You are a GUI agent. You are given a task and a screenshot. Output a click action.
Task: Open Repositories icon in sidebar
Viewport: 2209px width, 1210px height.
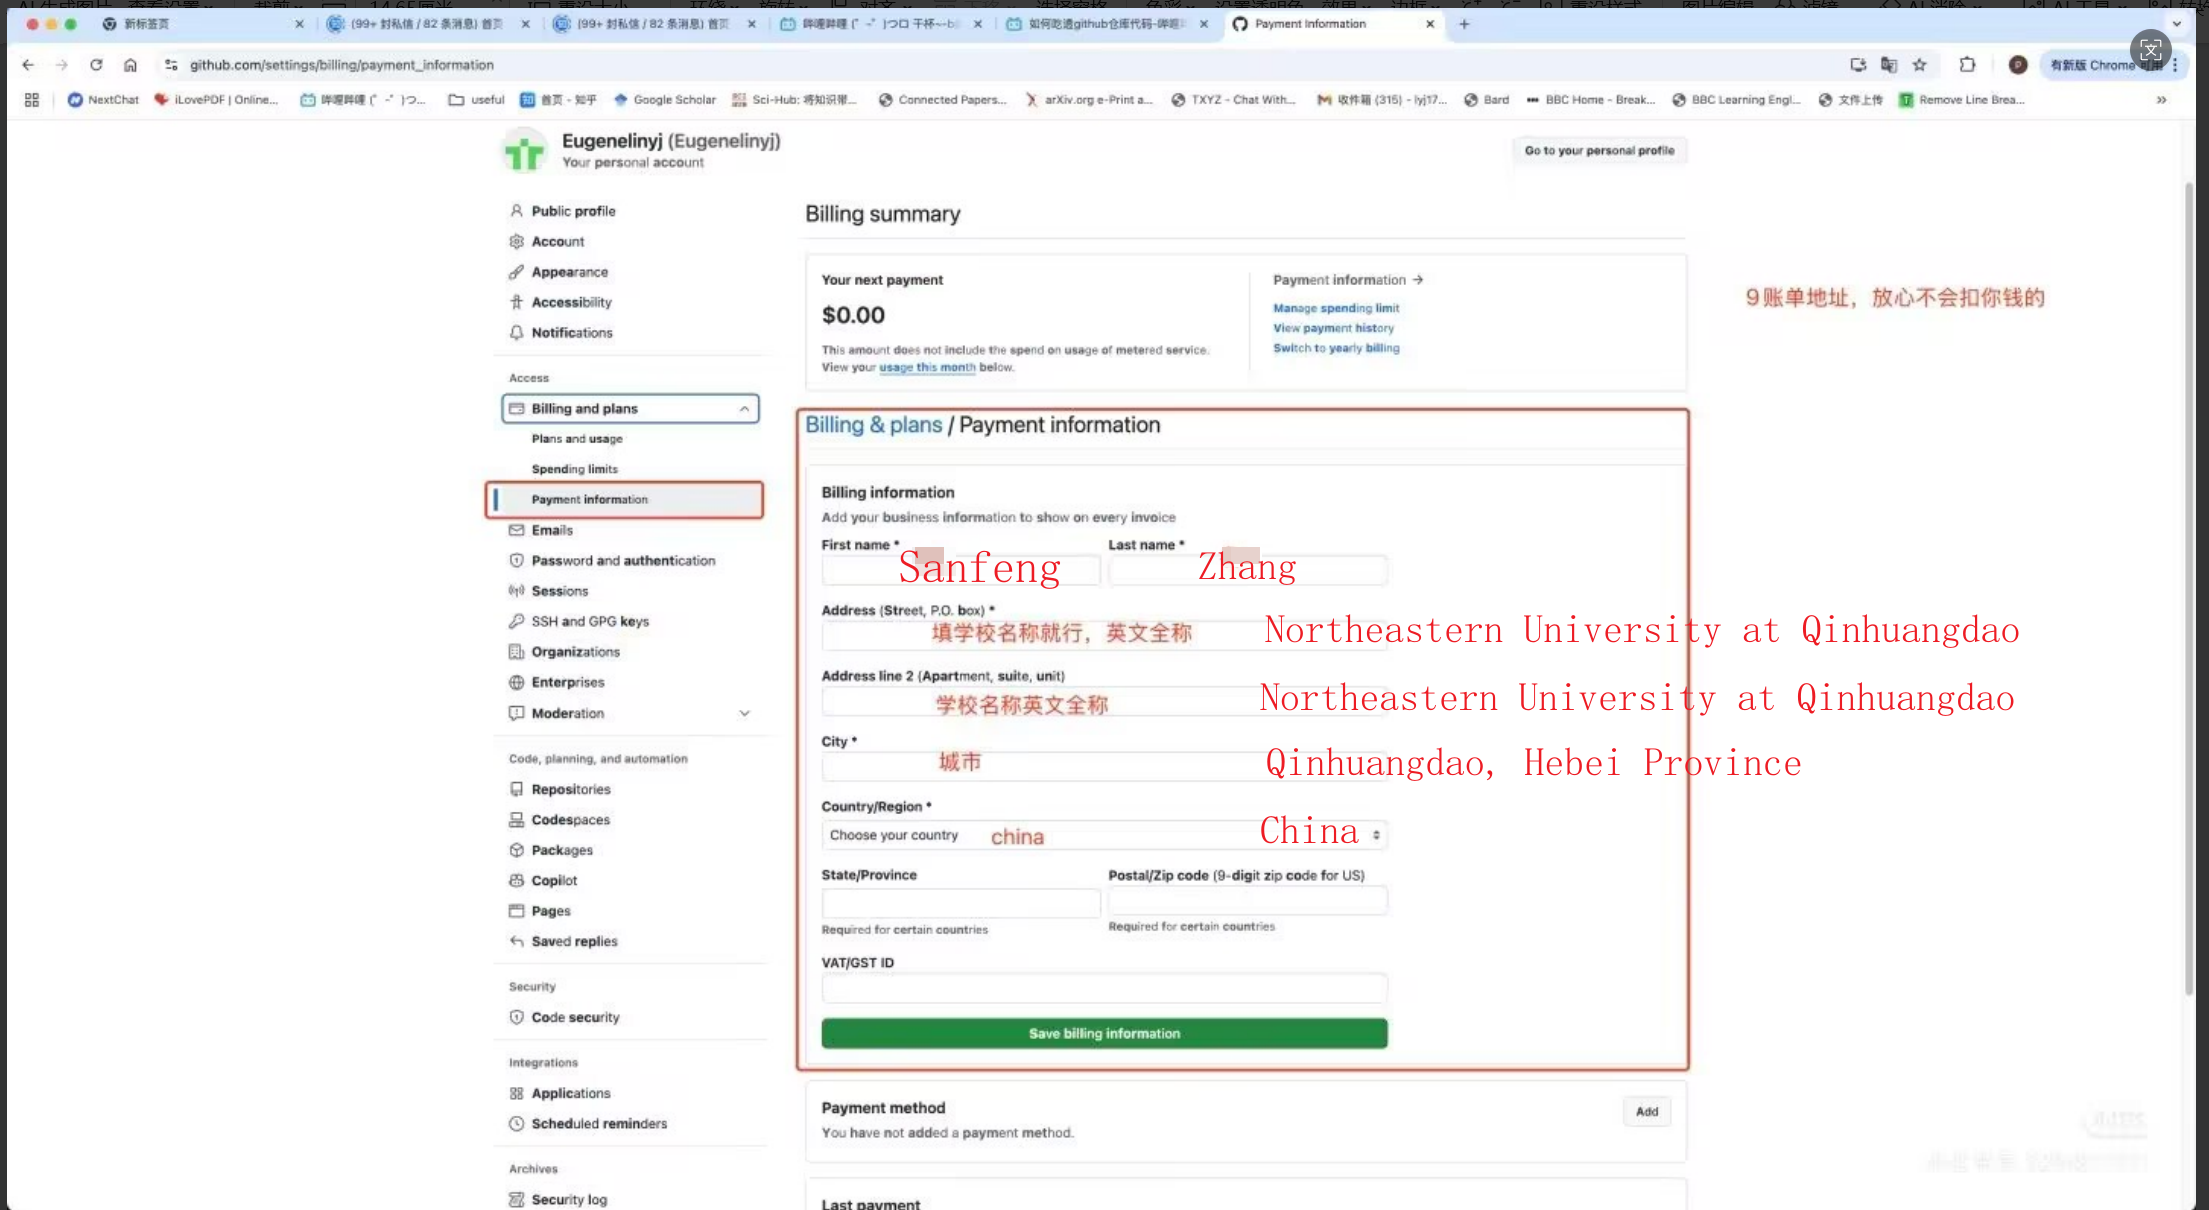(x=516, y=789)
